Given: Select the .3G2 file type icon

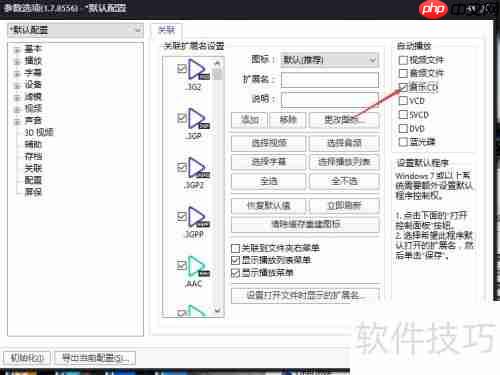Looking at the screenshot, I should coord(198,69).
